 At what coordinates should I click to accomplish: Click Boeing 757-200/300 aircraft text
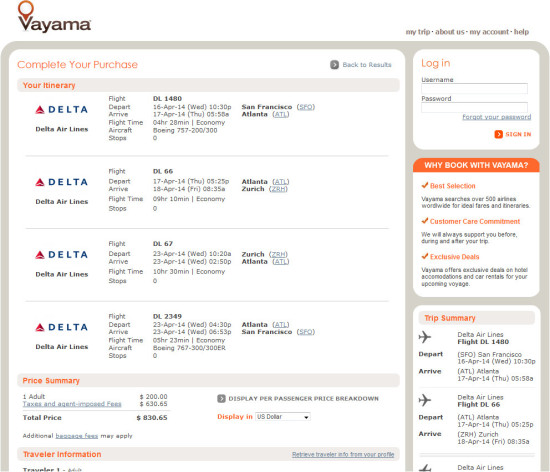tap(185, 130)
